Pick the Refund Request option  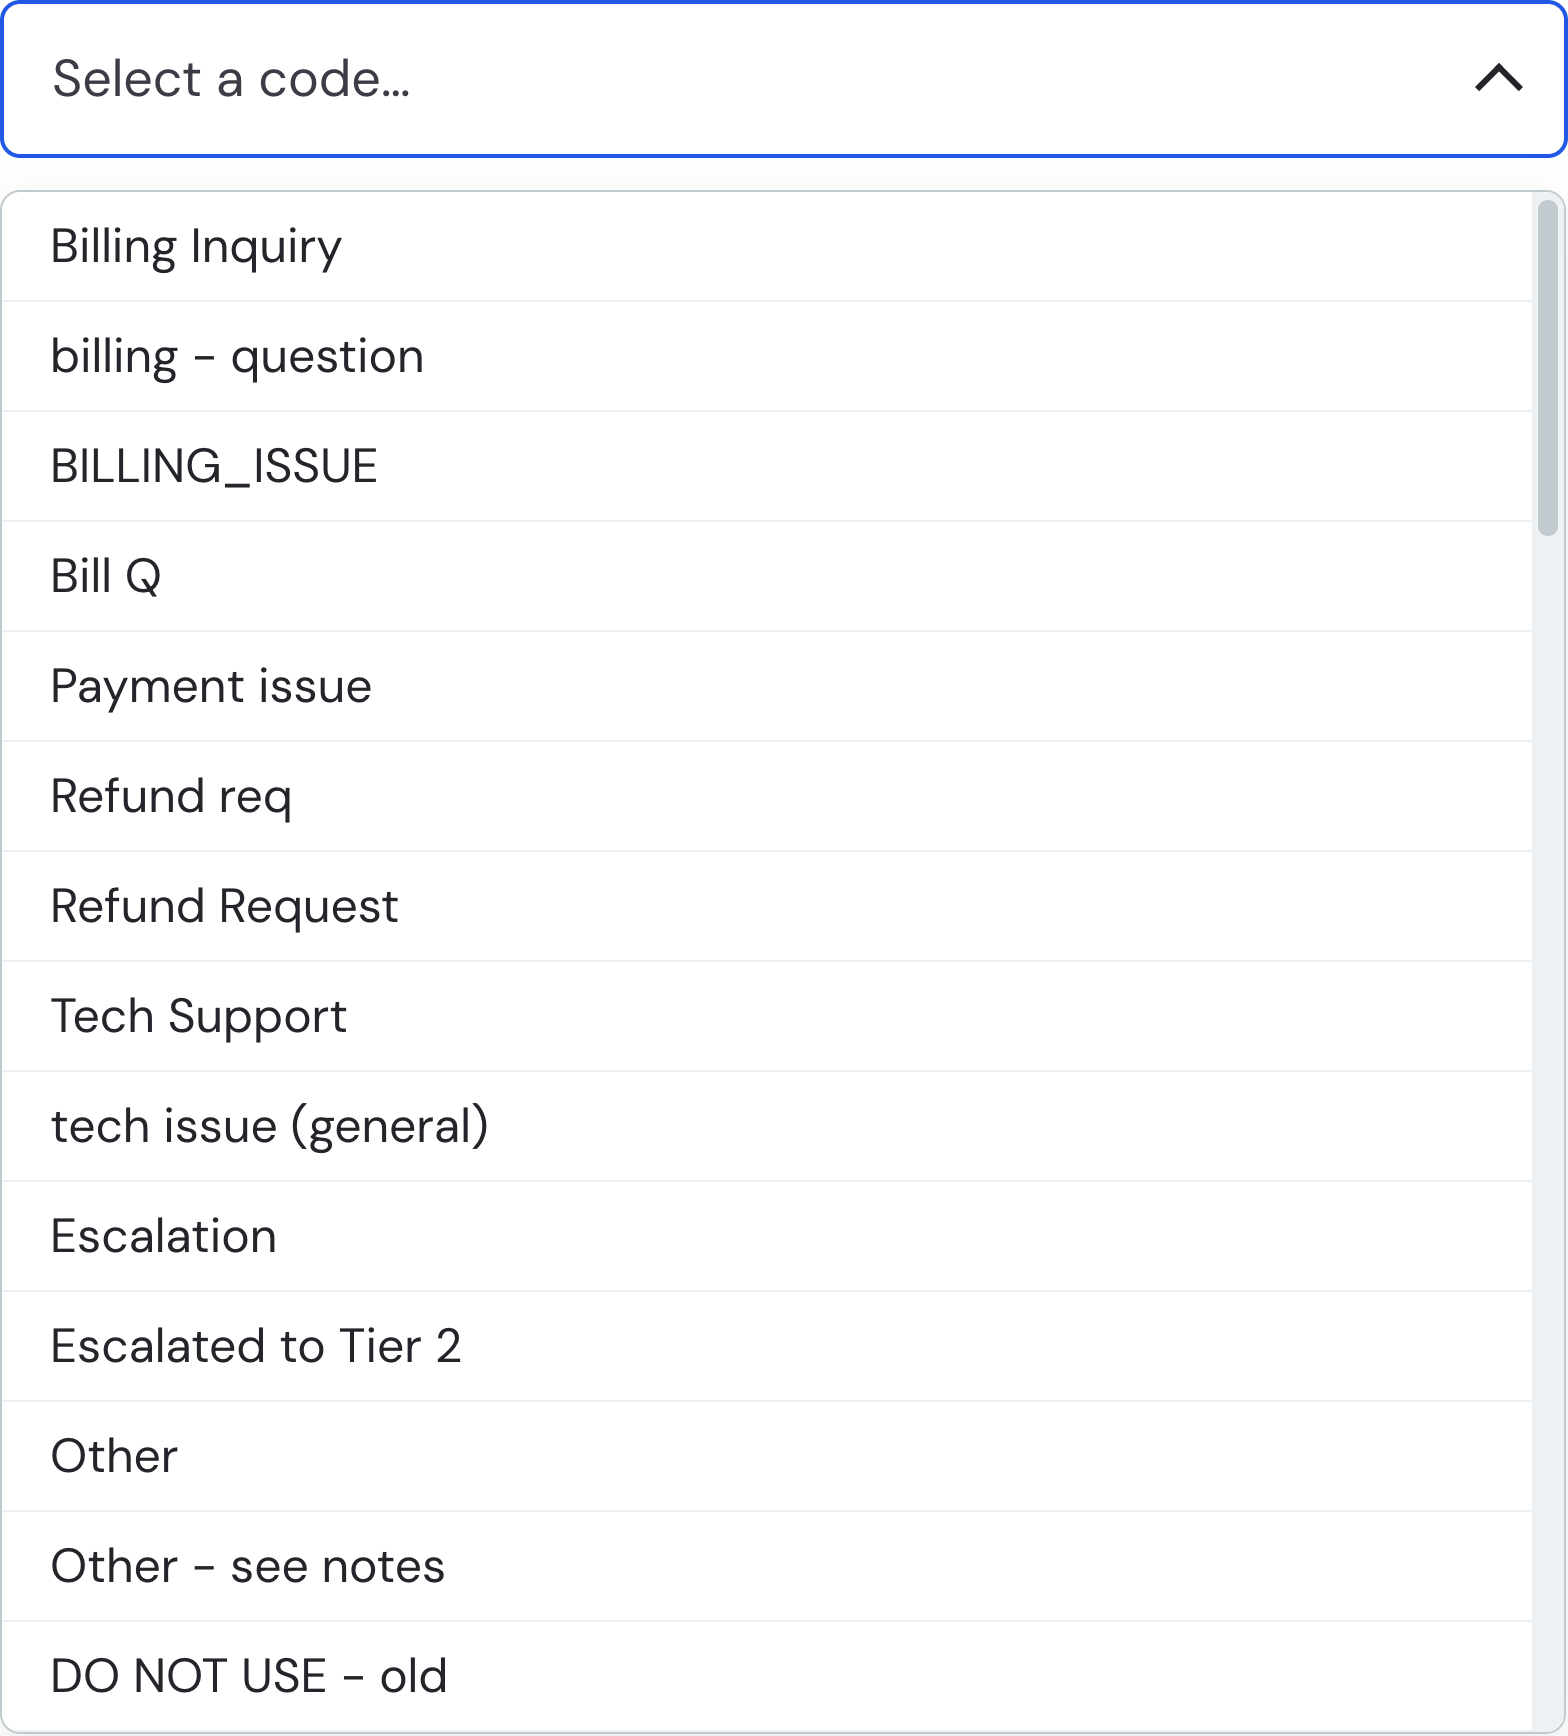(x=767, y=906)
